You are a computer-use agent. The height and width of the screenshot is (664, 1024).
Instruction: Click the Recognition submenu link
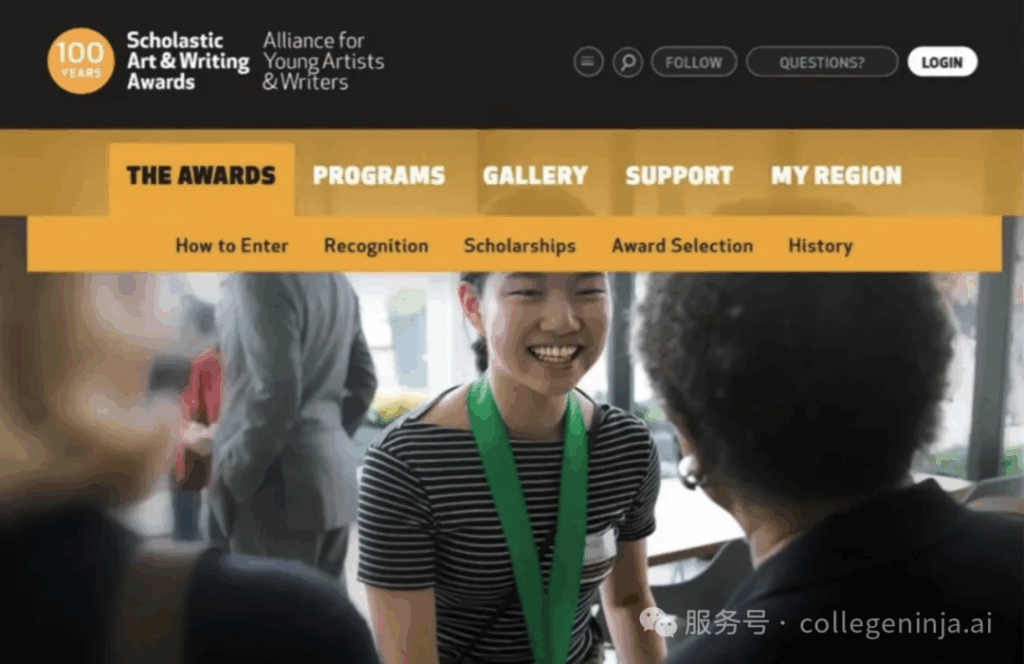(x=376, y=246)
